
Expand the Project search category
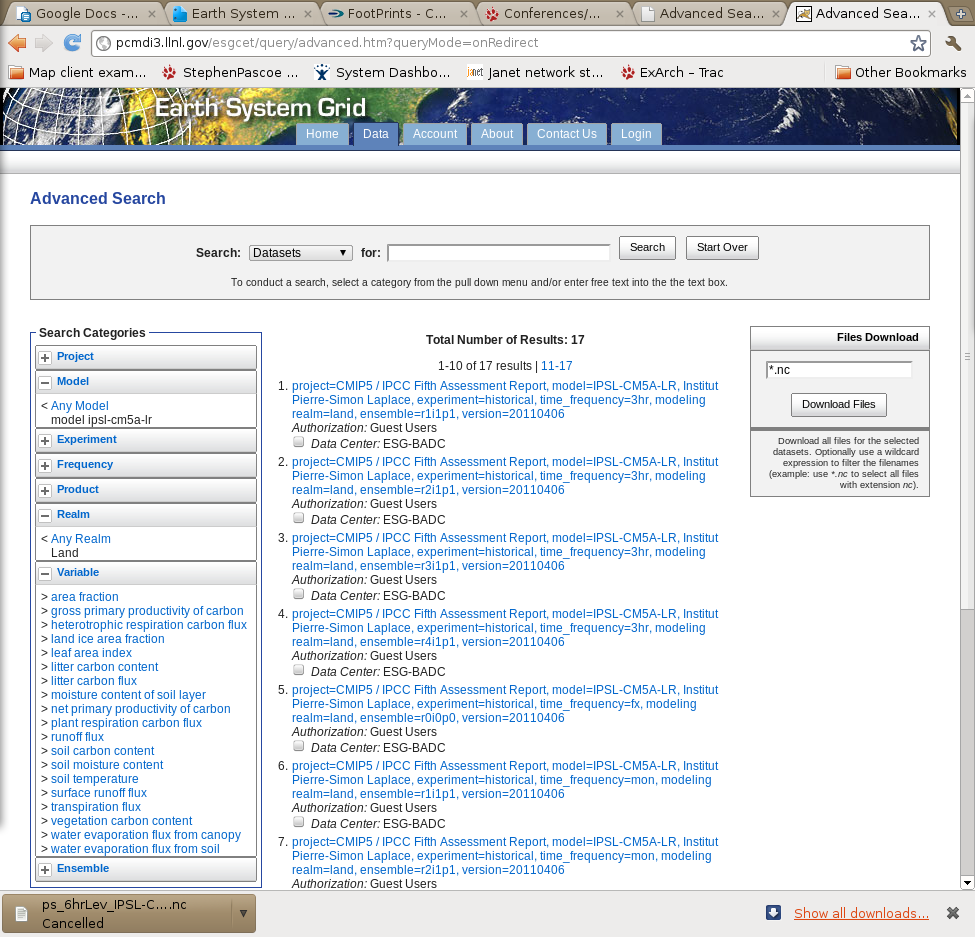tap(45, 357)
